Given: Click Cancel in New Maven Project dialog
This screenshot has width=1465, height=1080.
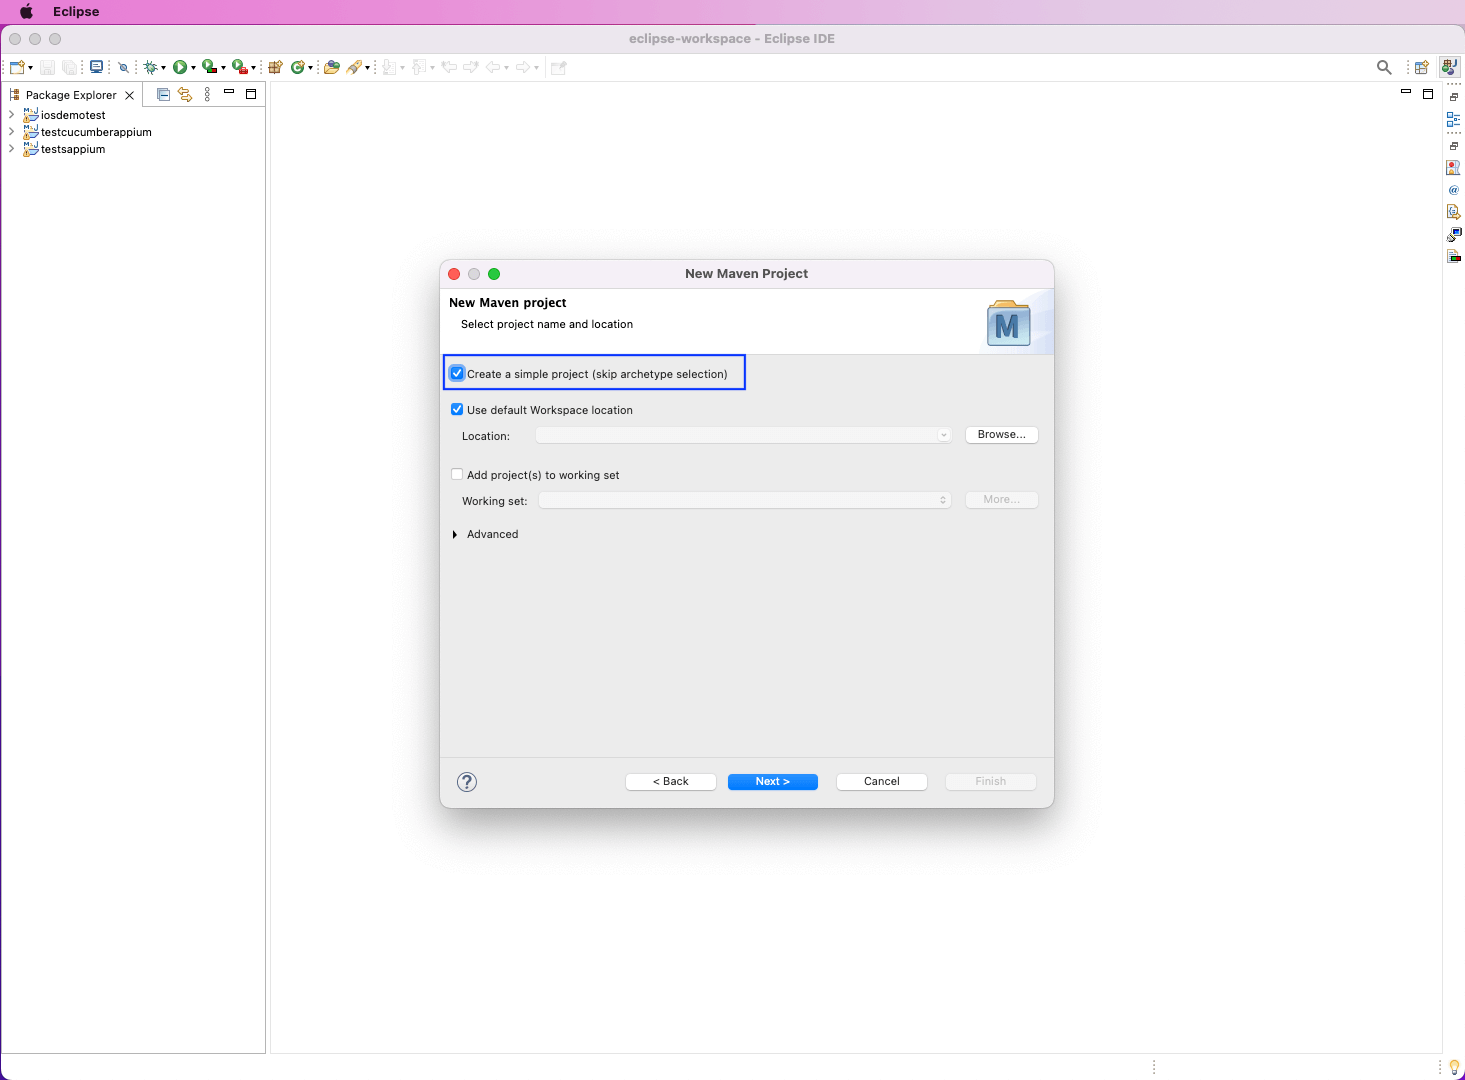Looking at the screenshot, I should pyautogui.click(x=881, y=782).
